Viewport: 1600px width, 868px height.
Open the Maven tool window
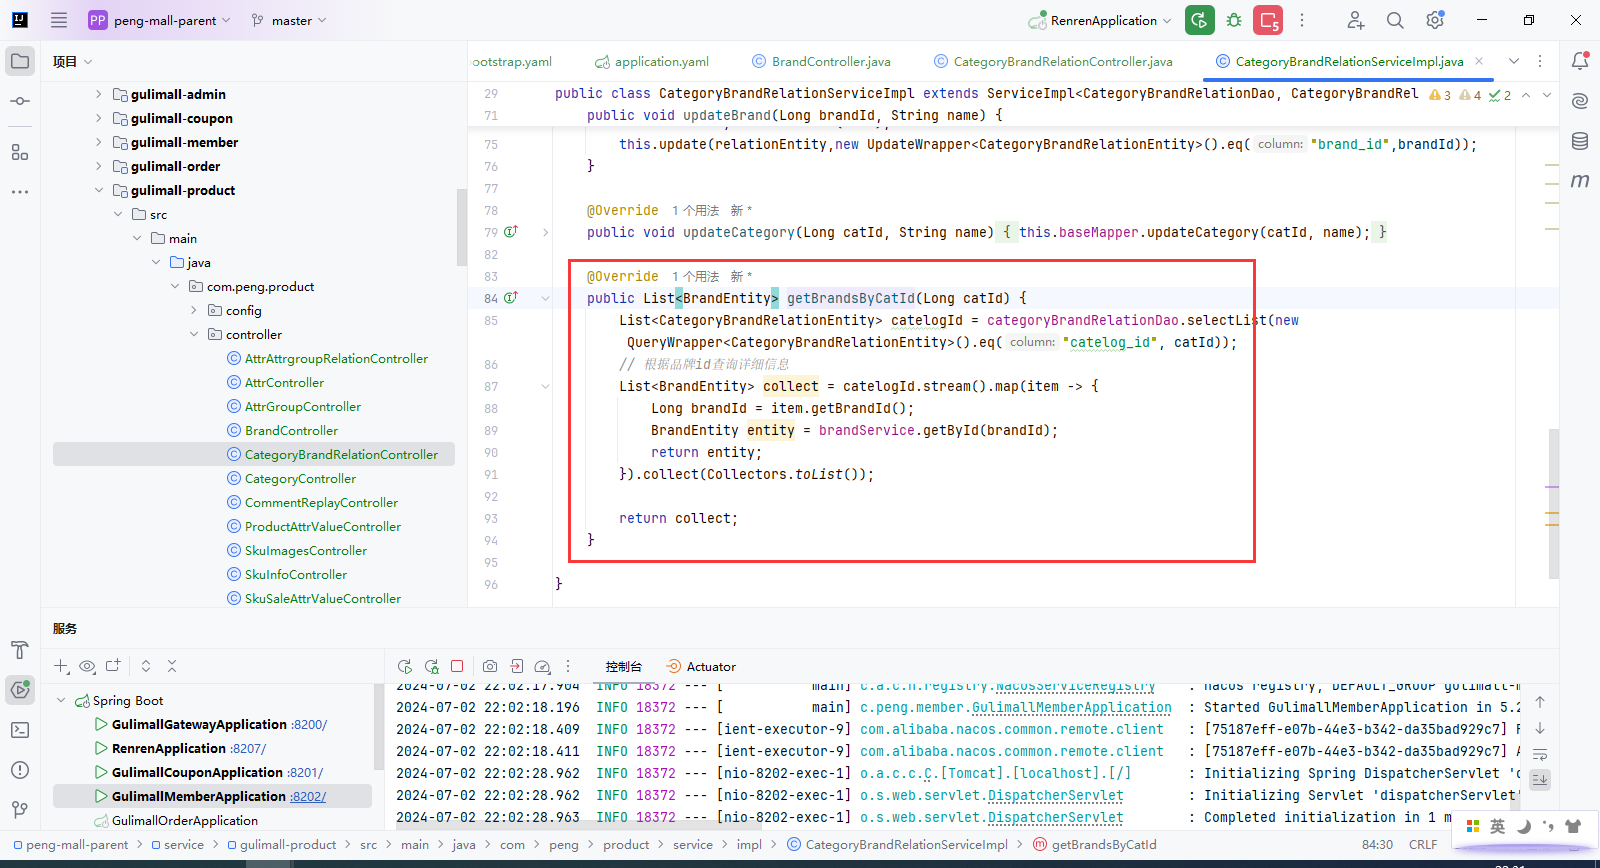coord(1580,181)
